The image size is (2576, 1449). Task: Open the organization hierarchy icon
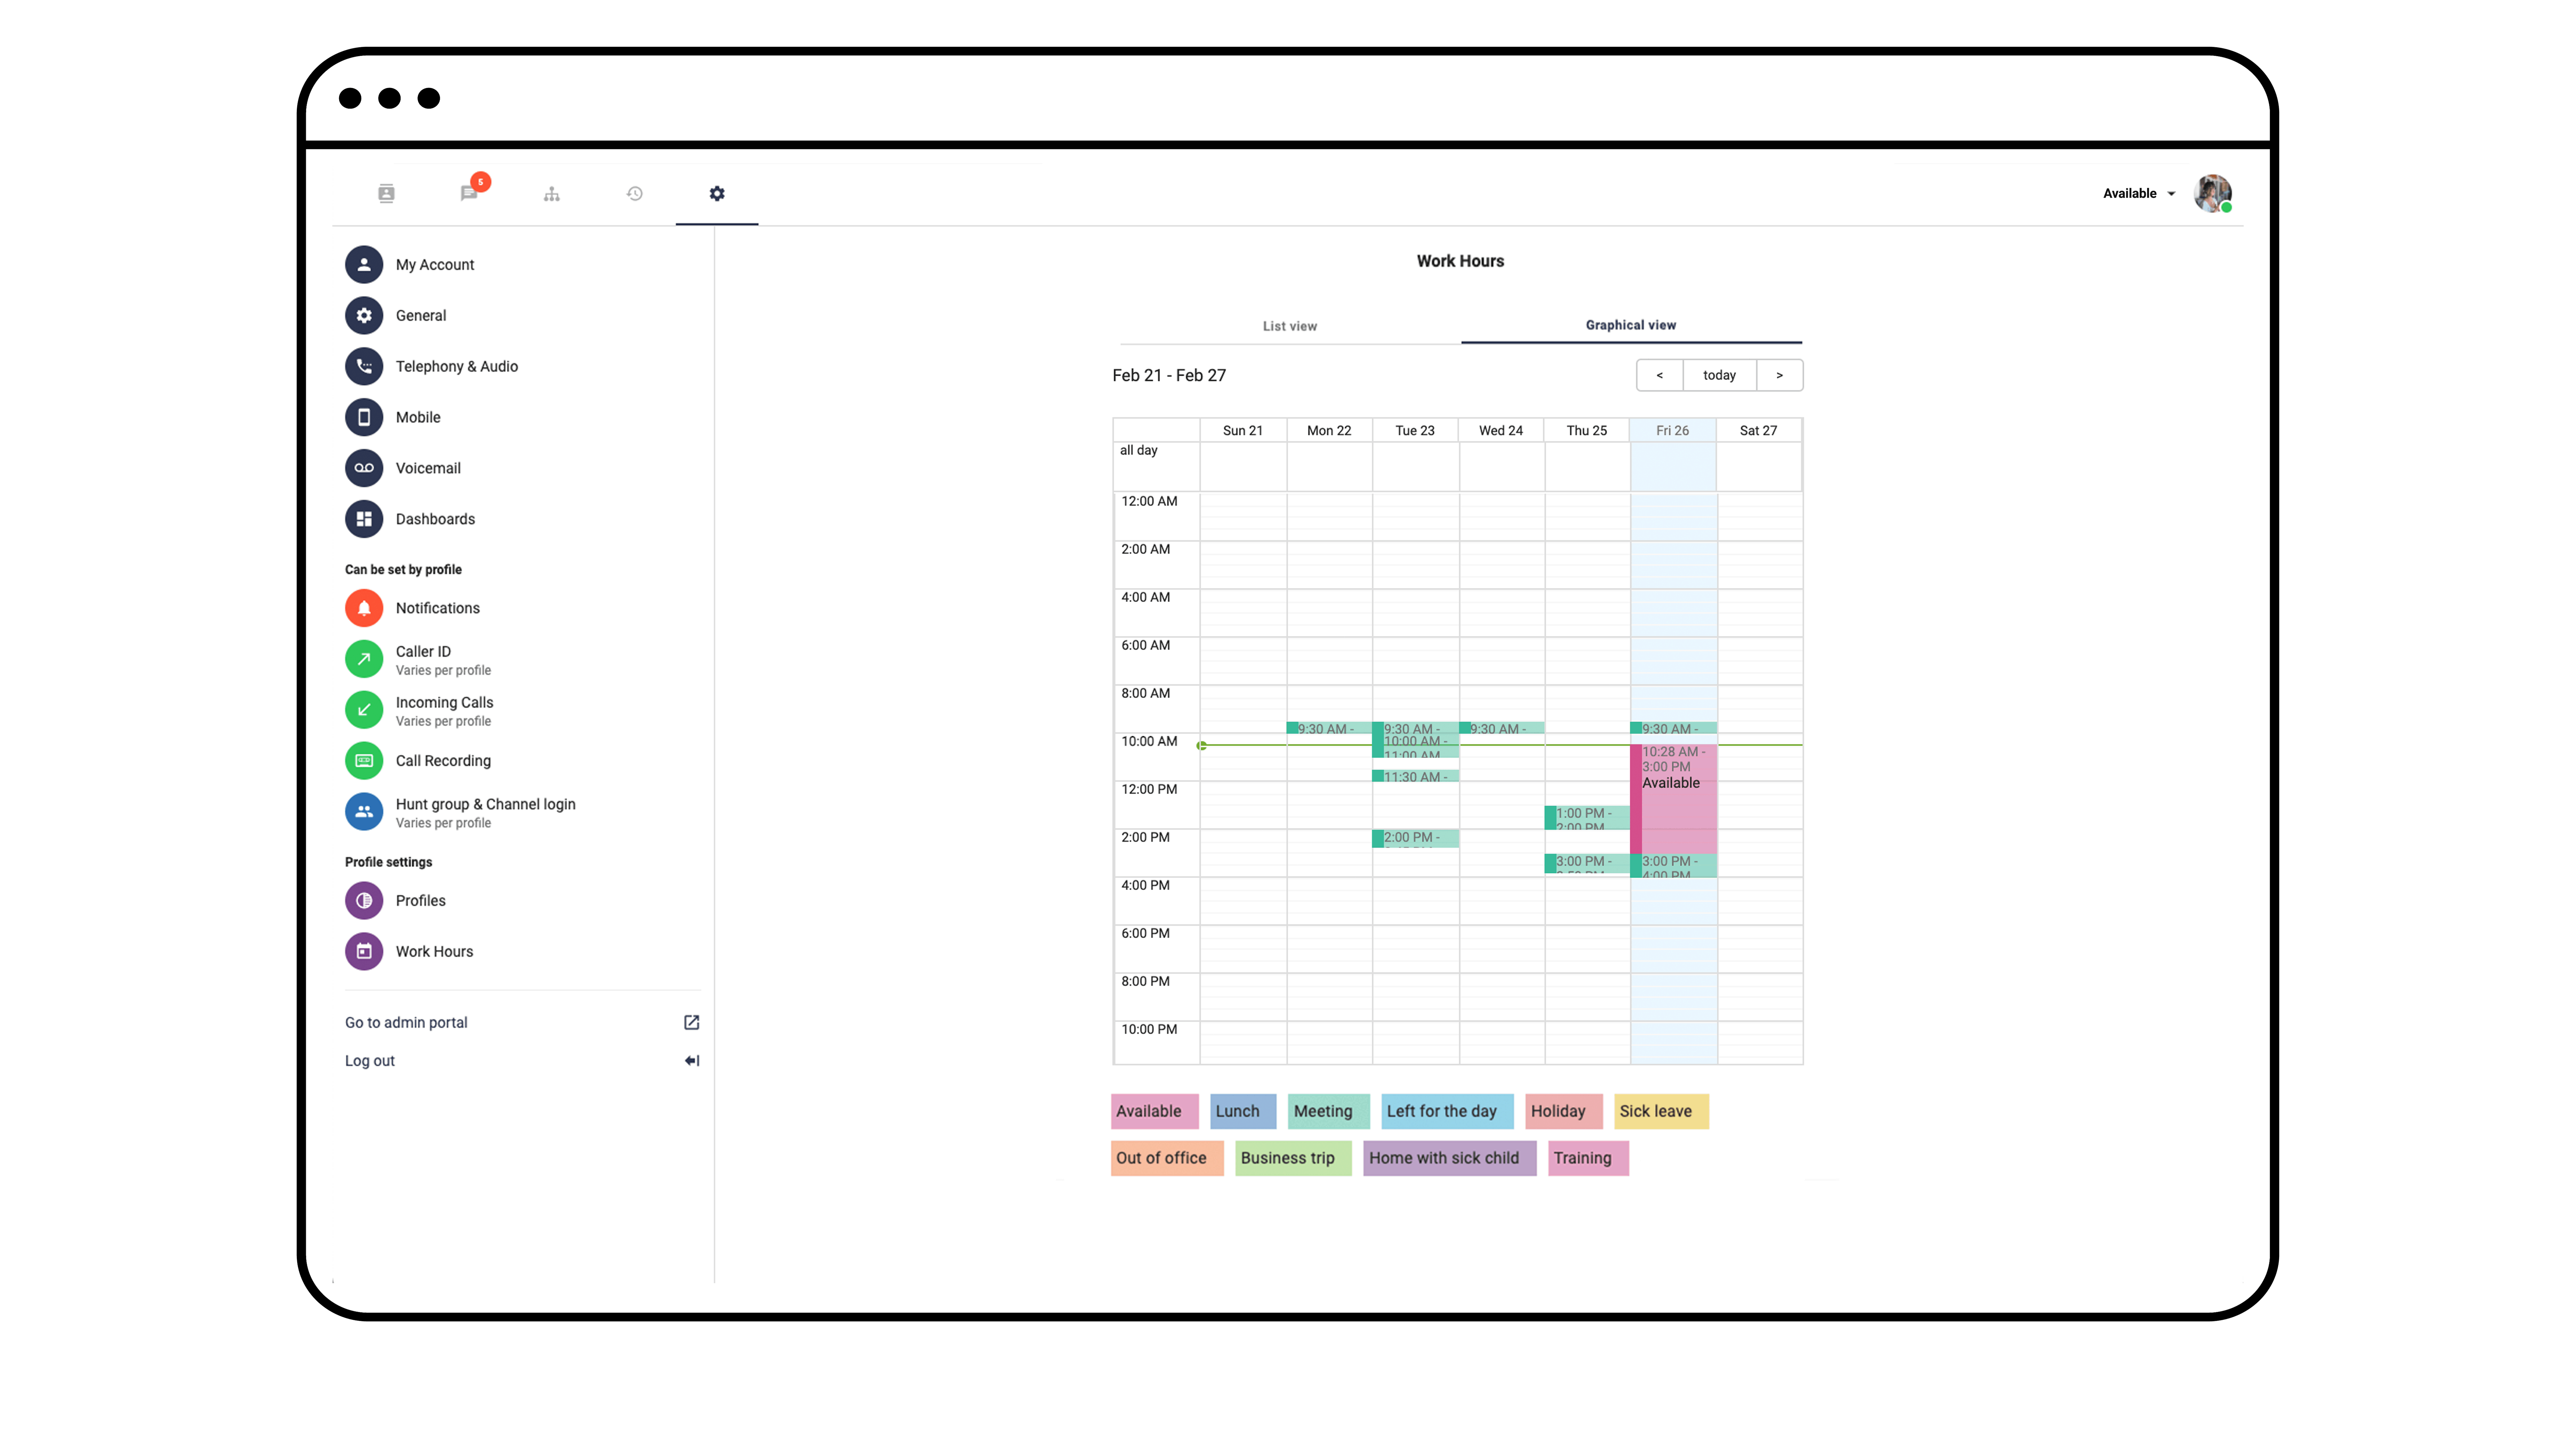click(x=552, y=194)
